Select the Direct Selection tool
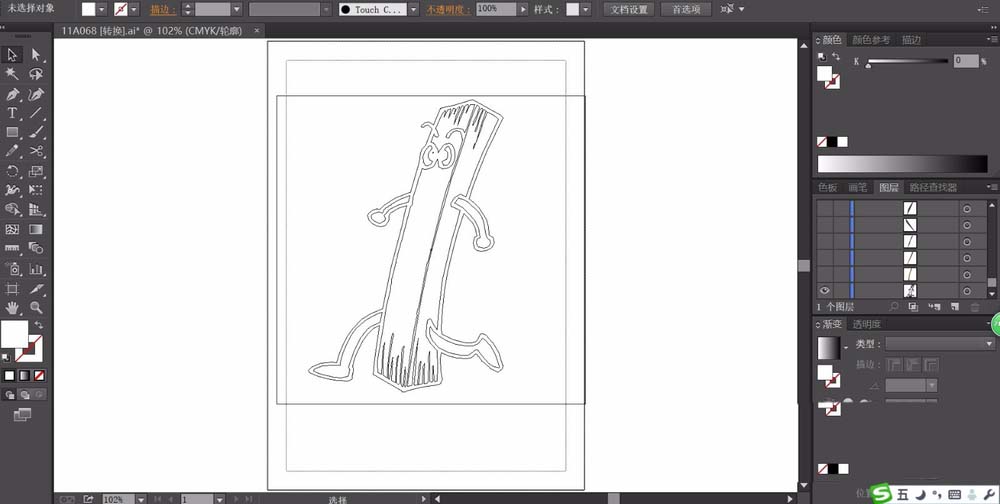Viewport: 1000px width, 504px height. coord(36,55)
